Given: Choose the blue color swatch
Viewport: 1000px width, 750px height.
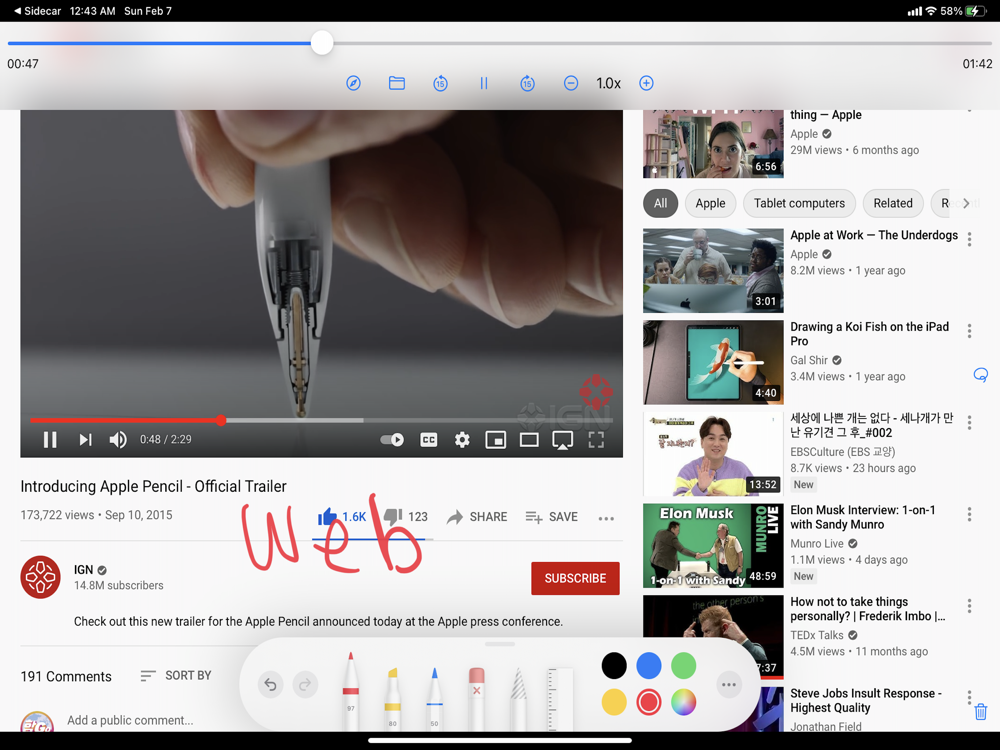Looking at the screenshot, I should click(649, 666).
